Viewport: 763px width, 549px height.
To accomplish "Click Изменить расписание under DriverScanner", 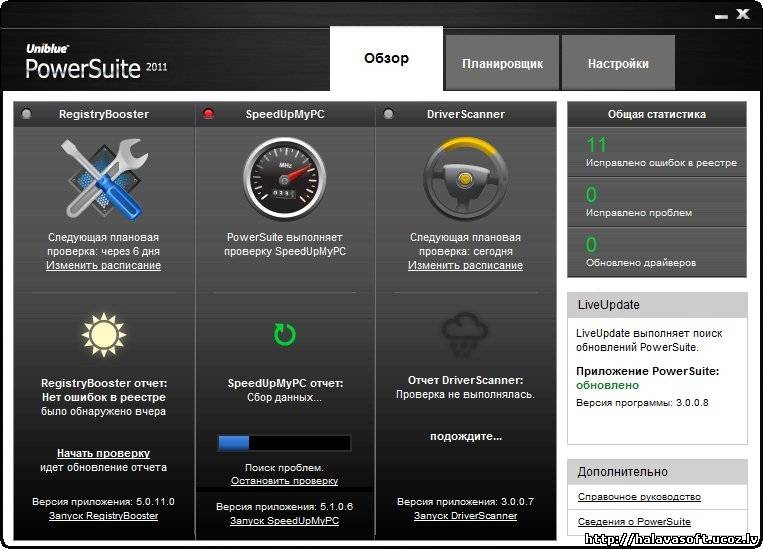I will (x=465, y=266).
